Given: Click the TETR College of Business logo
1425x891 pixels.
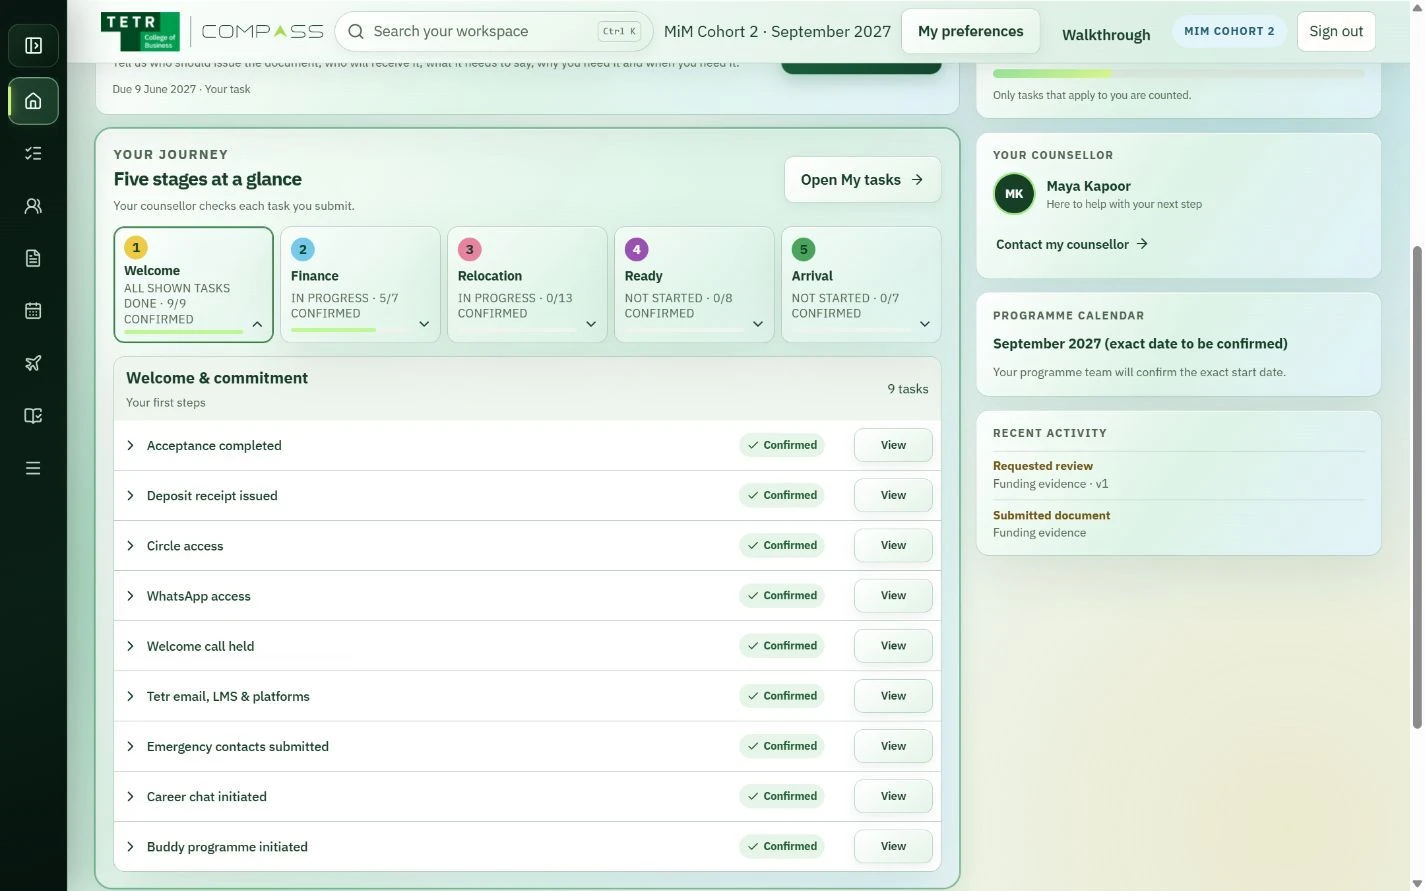Looking at the screenshot, I should coord(140,32).
